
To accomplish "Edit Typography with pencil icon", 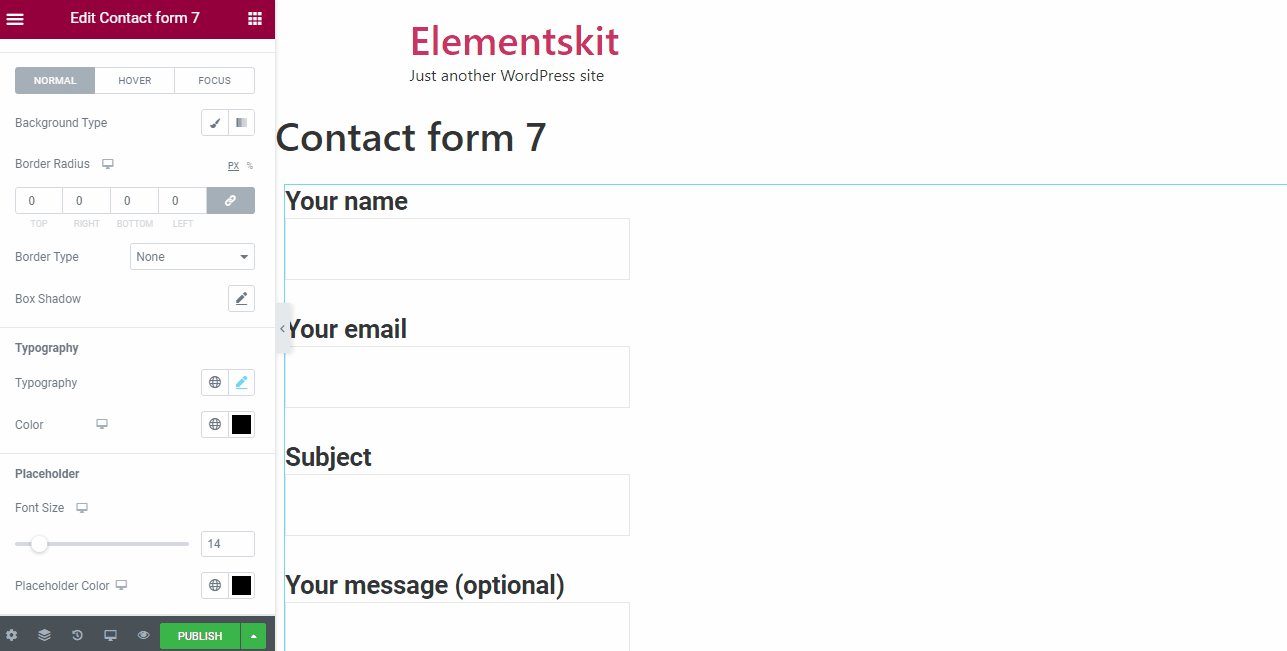I will pyautogui.click(x=241, y=383).
